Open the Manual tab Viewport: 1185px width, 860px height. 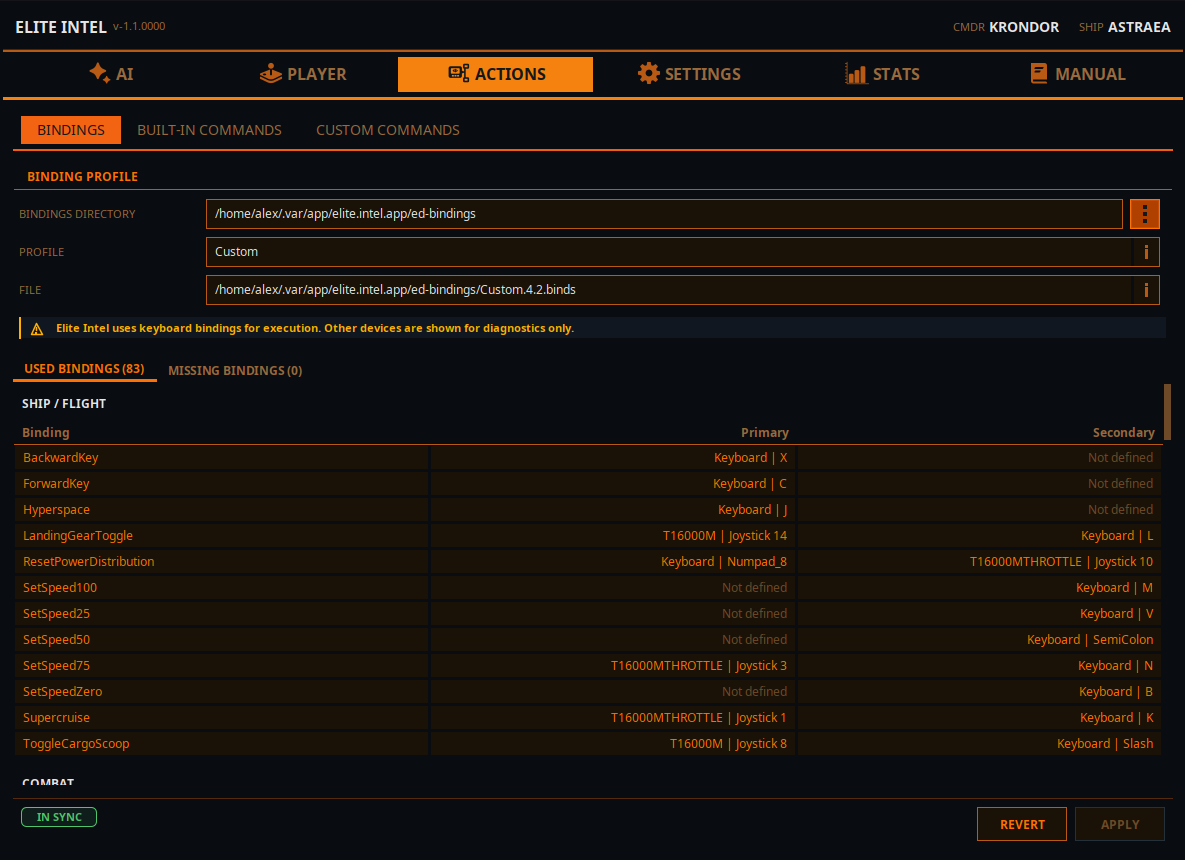[x=1078, y=74]
